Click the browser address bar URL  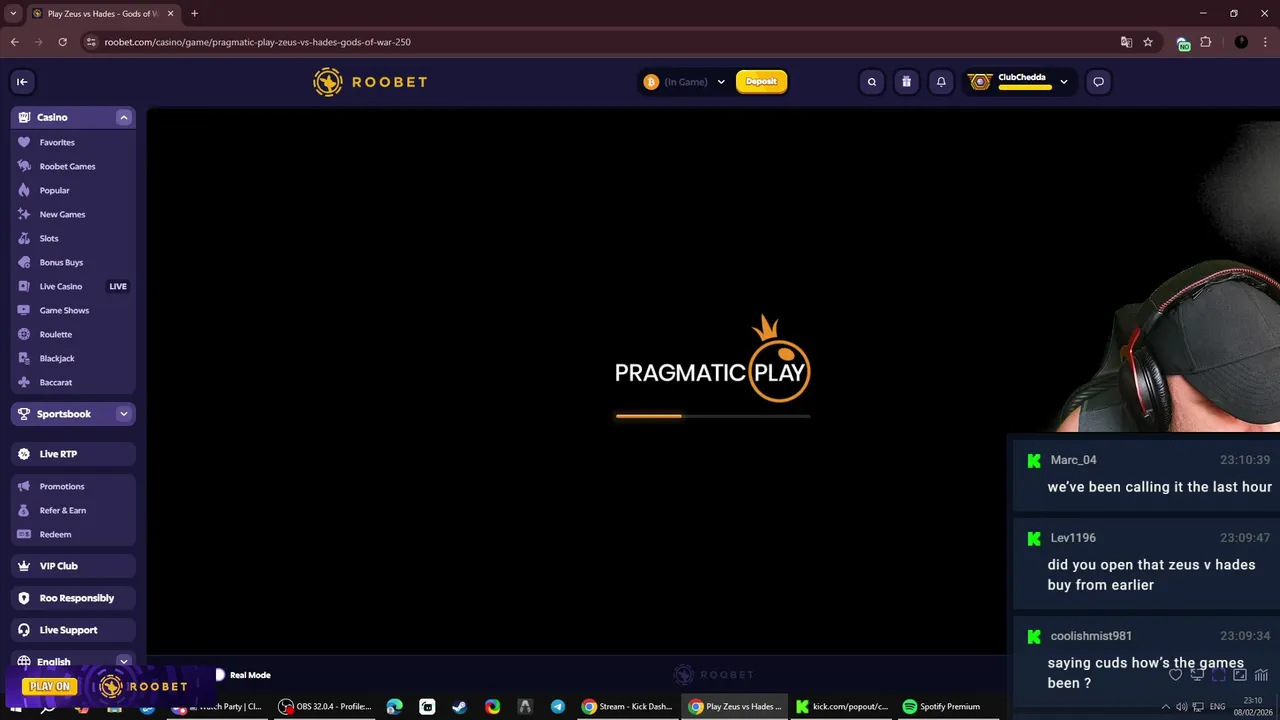click(x=258, y=42)
